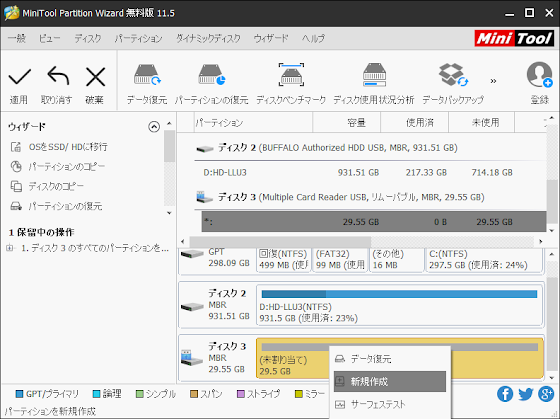The width and height of the screenshot is (560, 419).
Task: Open the General (一般) menu
Action: coord(17,38)
